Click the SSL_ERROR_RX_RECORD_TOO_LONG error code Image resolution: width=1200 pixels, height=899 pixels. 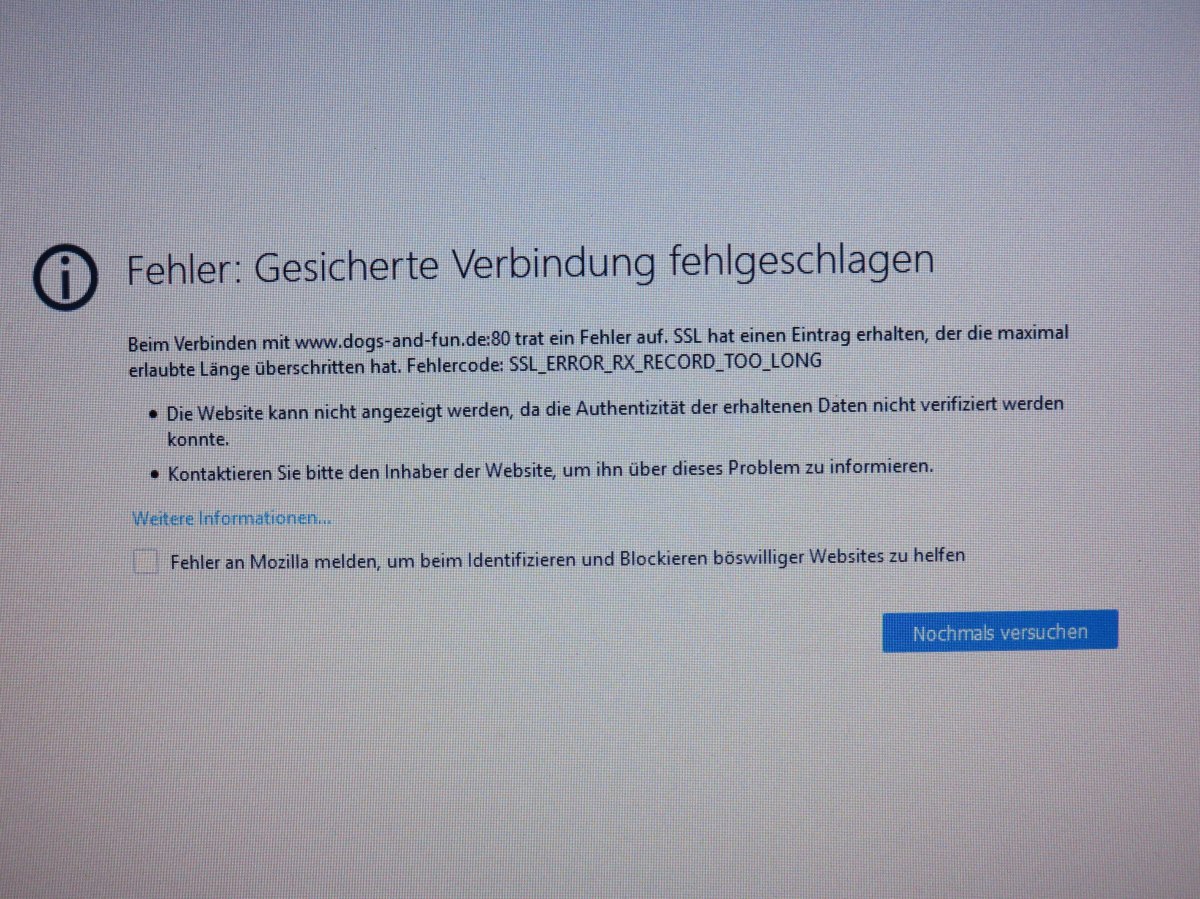(x=665, y=361)
